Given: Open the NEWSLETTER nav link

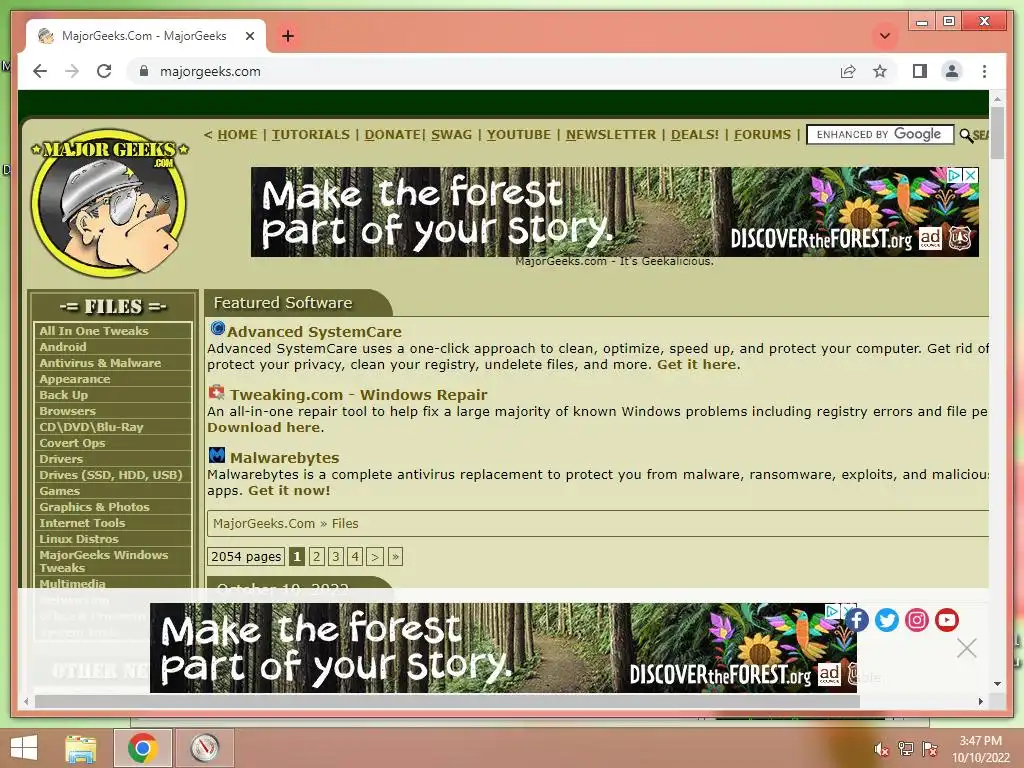Looking at the screenshot, I should (611, 135).
